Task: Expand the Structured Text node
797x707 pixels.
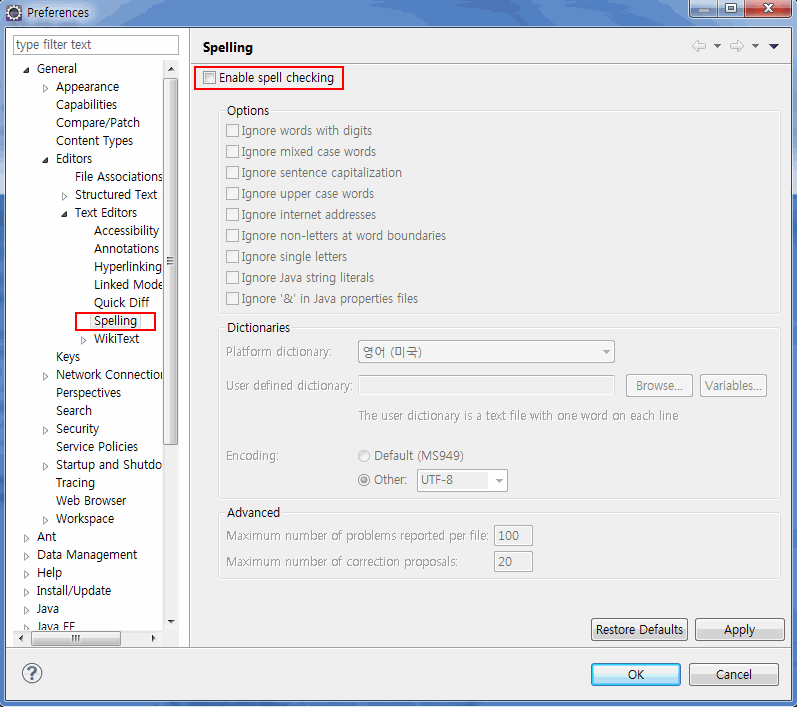Action: 64,196
